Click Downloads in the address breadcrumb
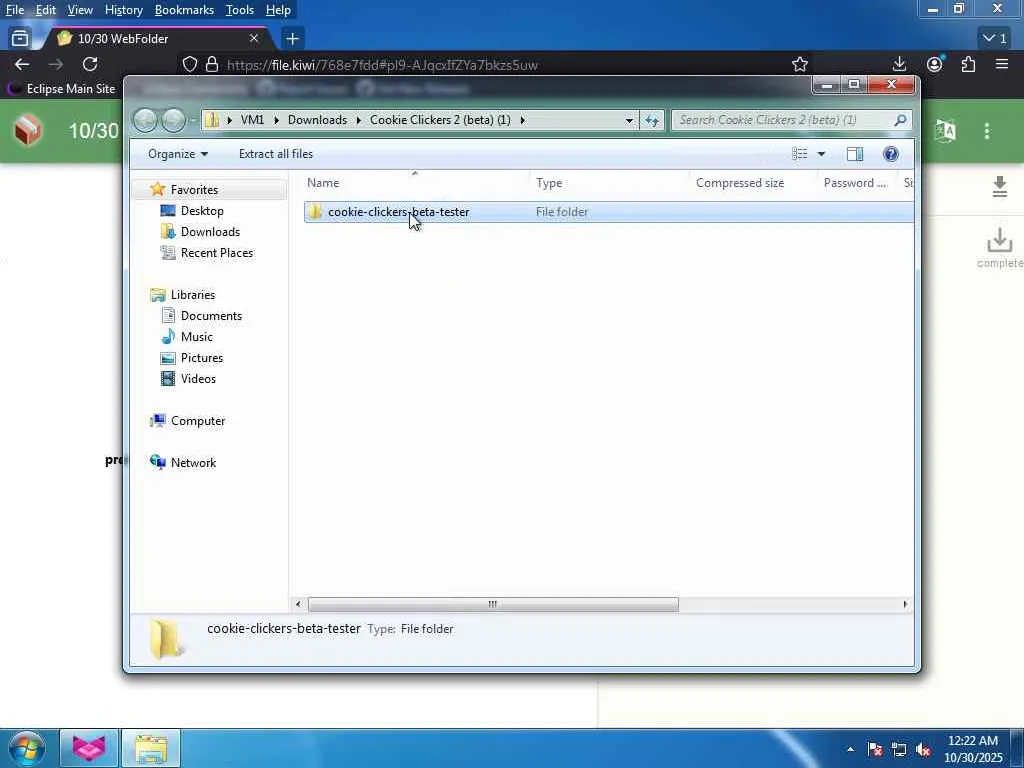The width and height of the screenshot is (1024, 768). click(317, 120)
